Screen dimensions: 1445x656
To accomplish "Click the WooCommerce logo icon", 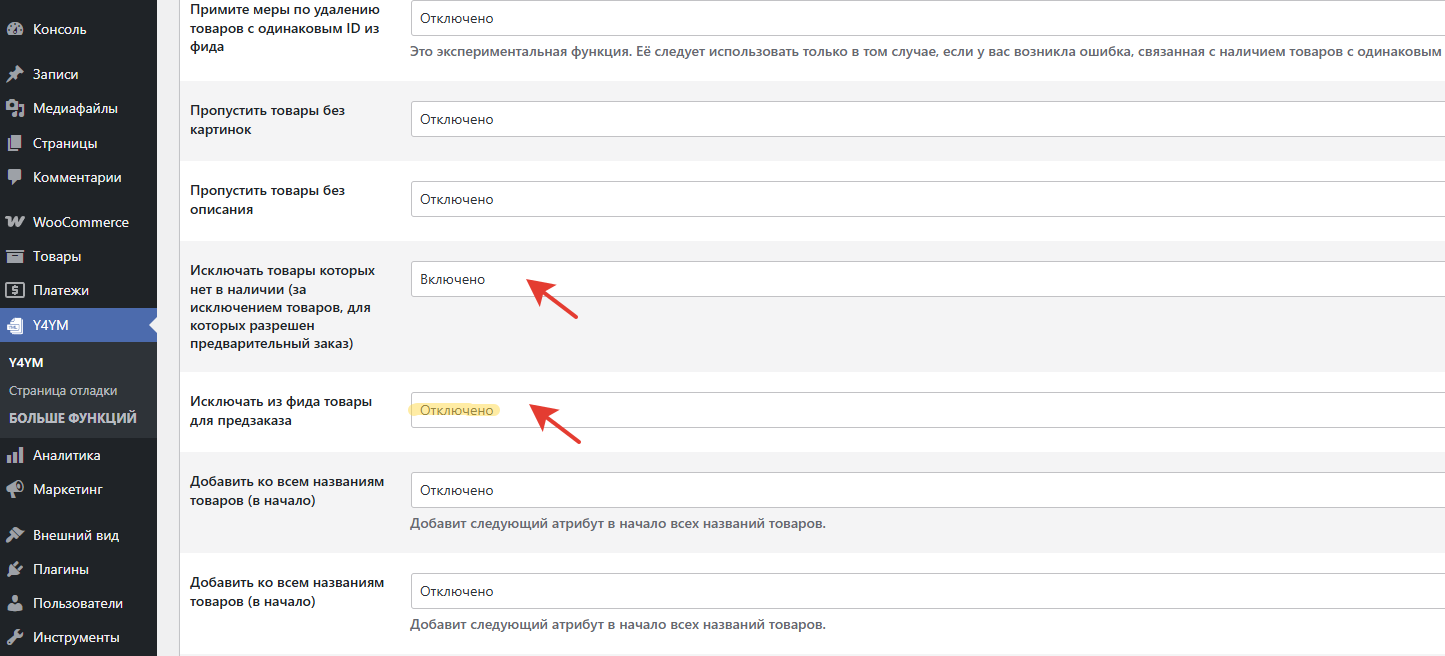I will pyautogui.click(x=15, y=222).
